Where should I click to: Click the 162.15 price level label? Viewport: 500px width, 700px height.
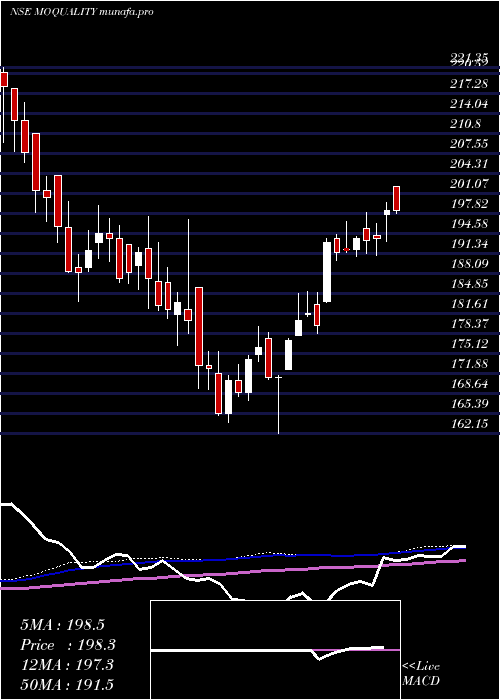[x=469, y=424]
